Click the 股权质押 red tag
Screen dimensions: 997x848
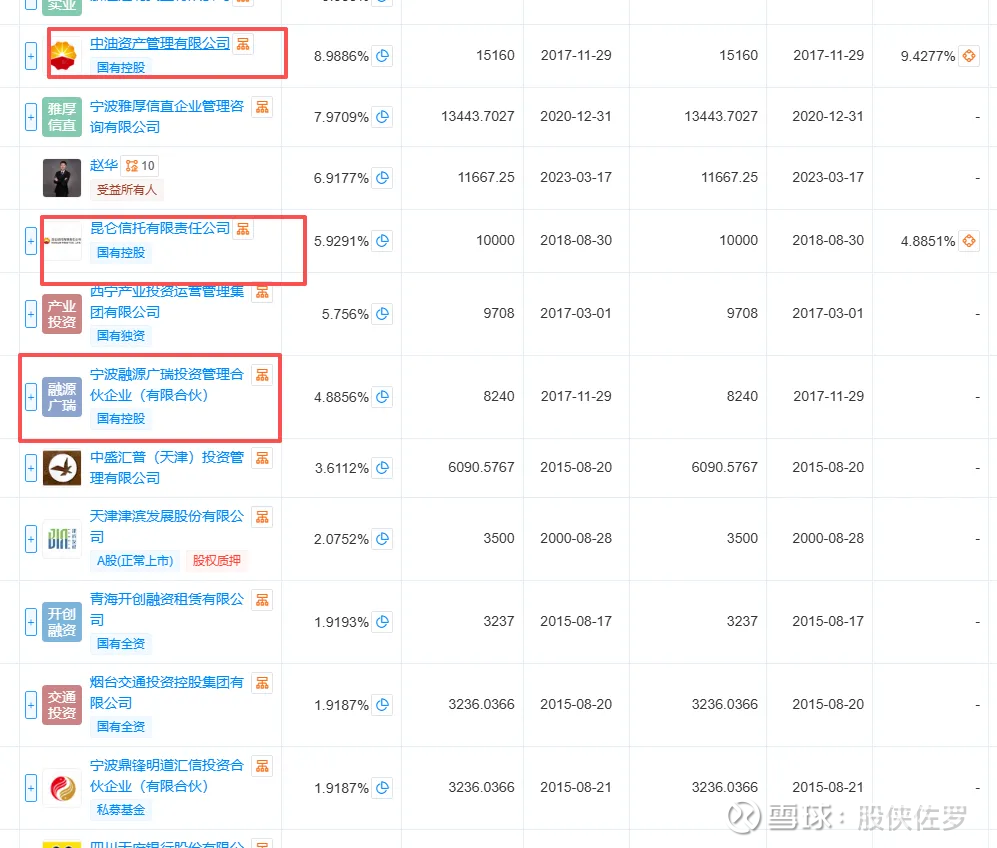tap(216, 561)
